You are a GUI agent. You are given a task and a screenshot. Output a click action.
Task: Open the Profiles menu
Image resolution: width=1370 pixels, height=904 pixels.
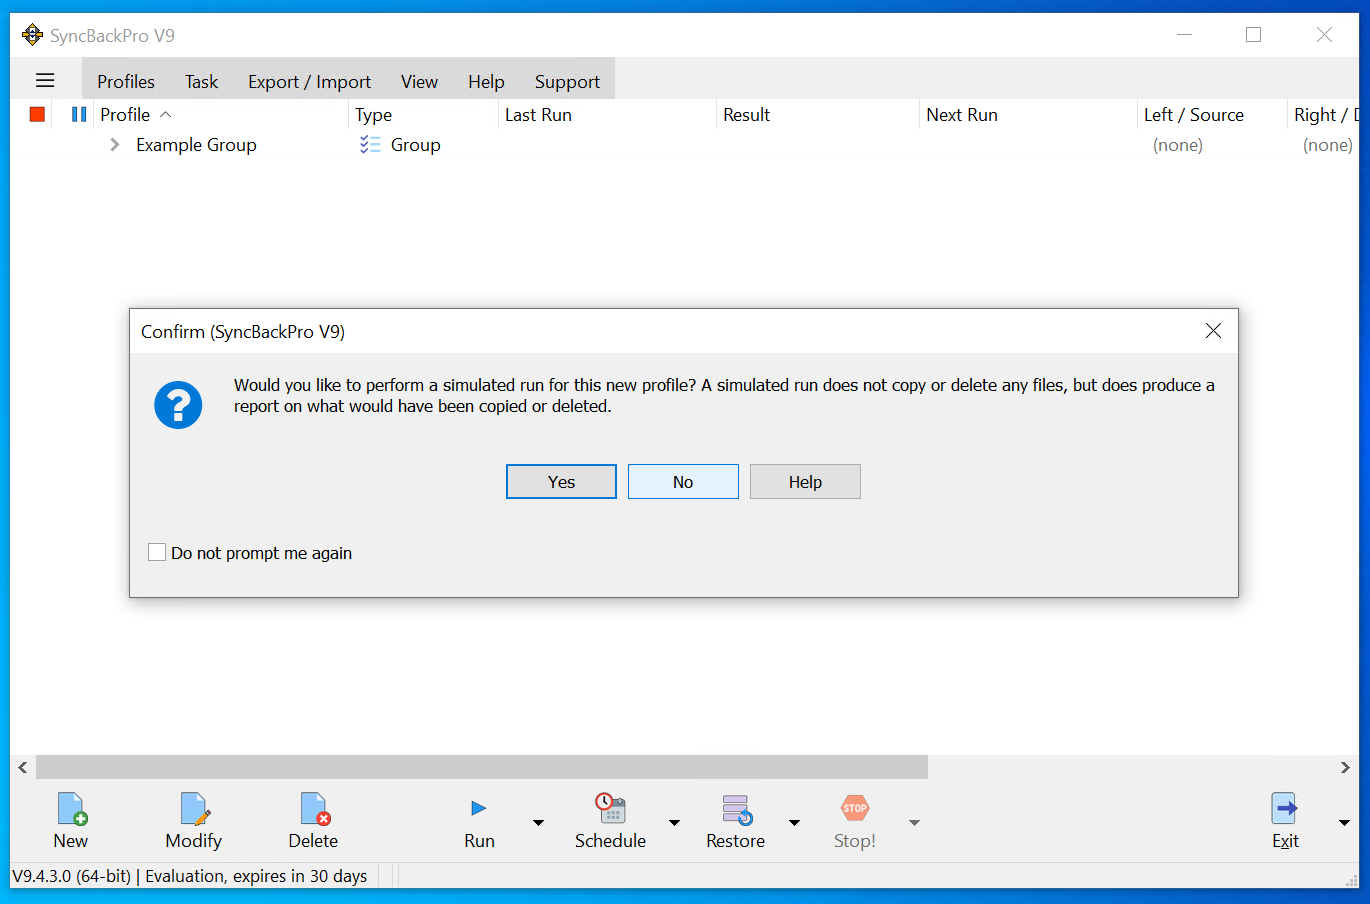click(126, 82)
